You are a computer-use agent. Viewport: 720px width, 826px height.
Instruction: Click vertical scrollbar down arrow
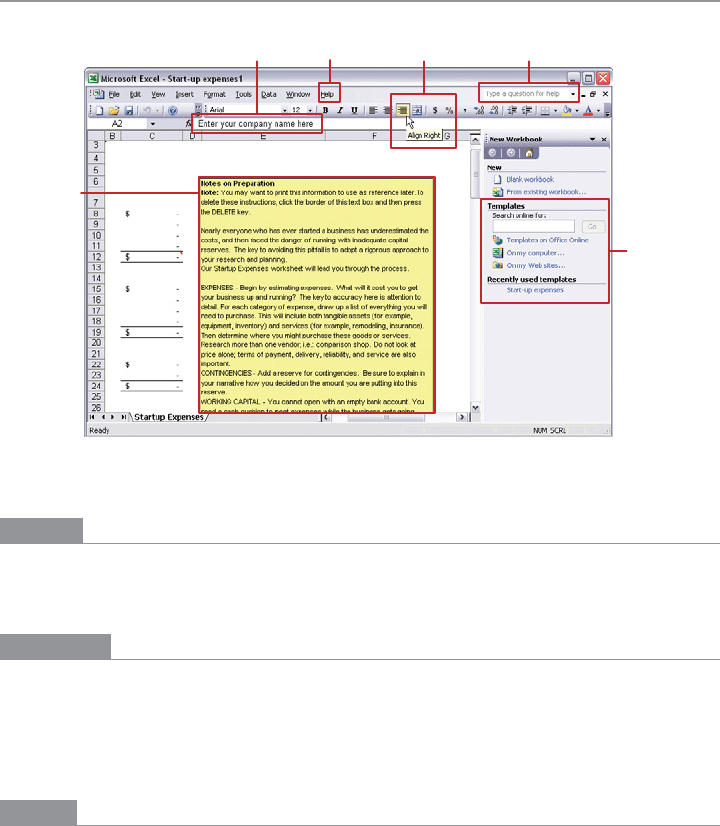click(x=476, y=408)
